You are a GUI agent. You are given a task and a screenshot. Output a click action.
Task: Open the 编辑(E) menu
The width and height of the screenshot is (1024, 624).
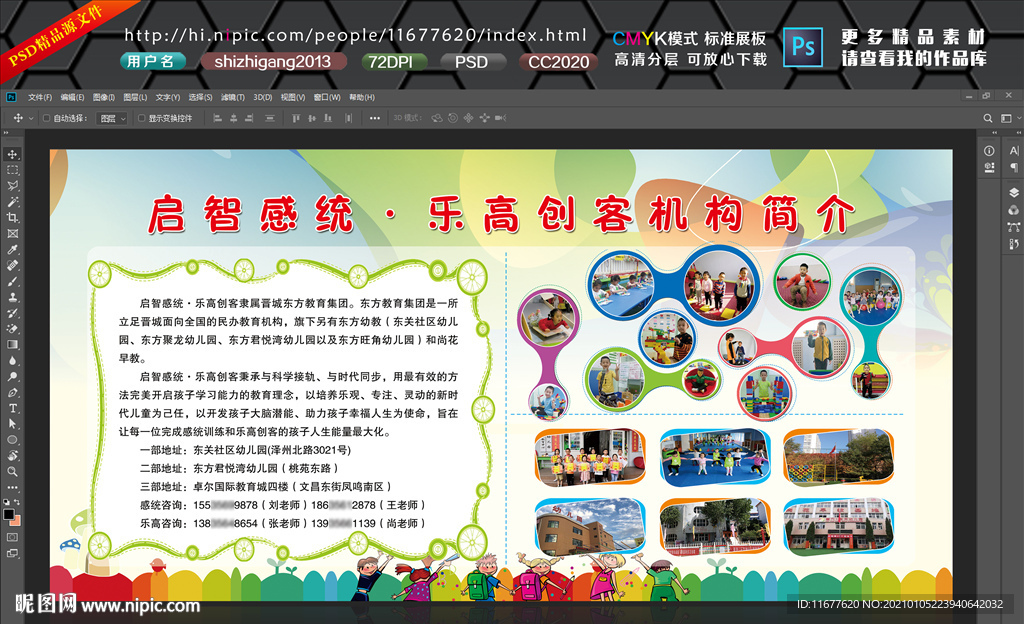pos(72,97)
